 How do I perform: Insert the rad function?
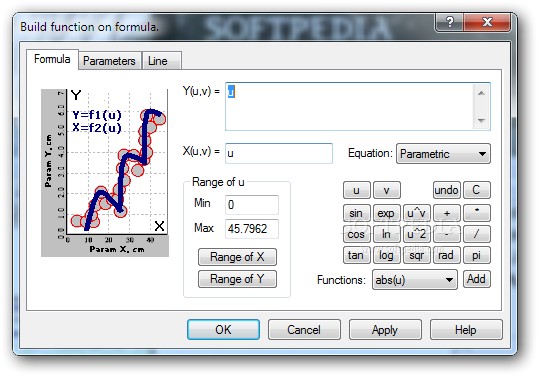[x=446, y=255]
